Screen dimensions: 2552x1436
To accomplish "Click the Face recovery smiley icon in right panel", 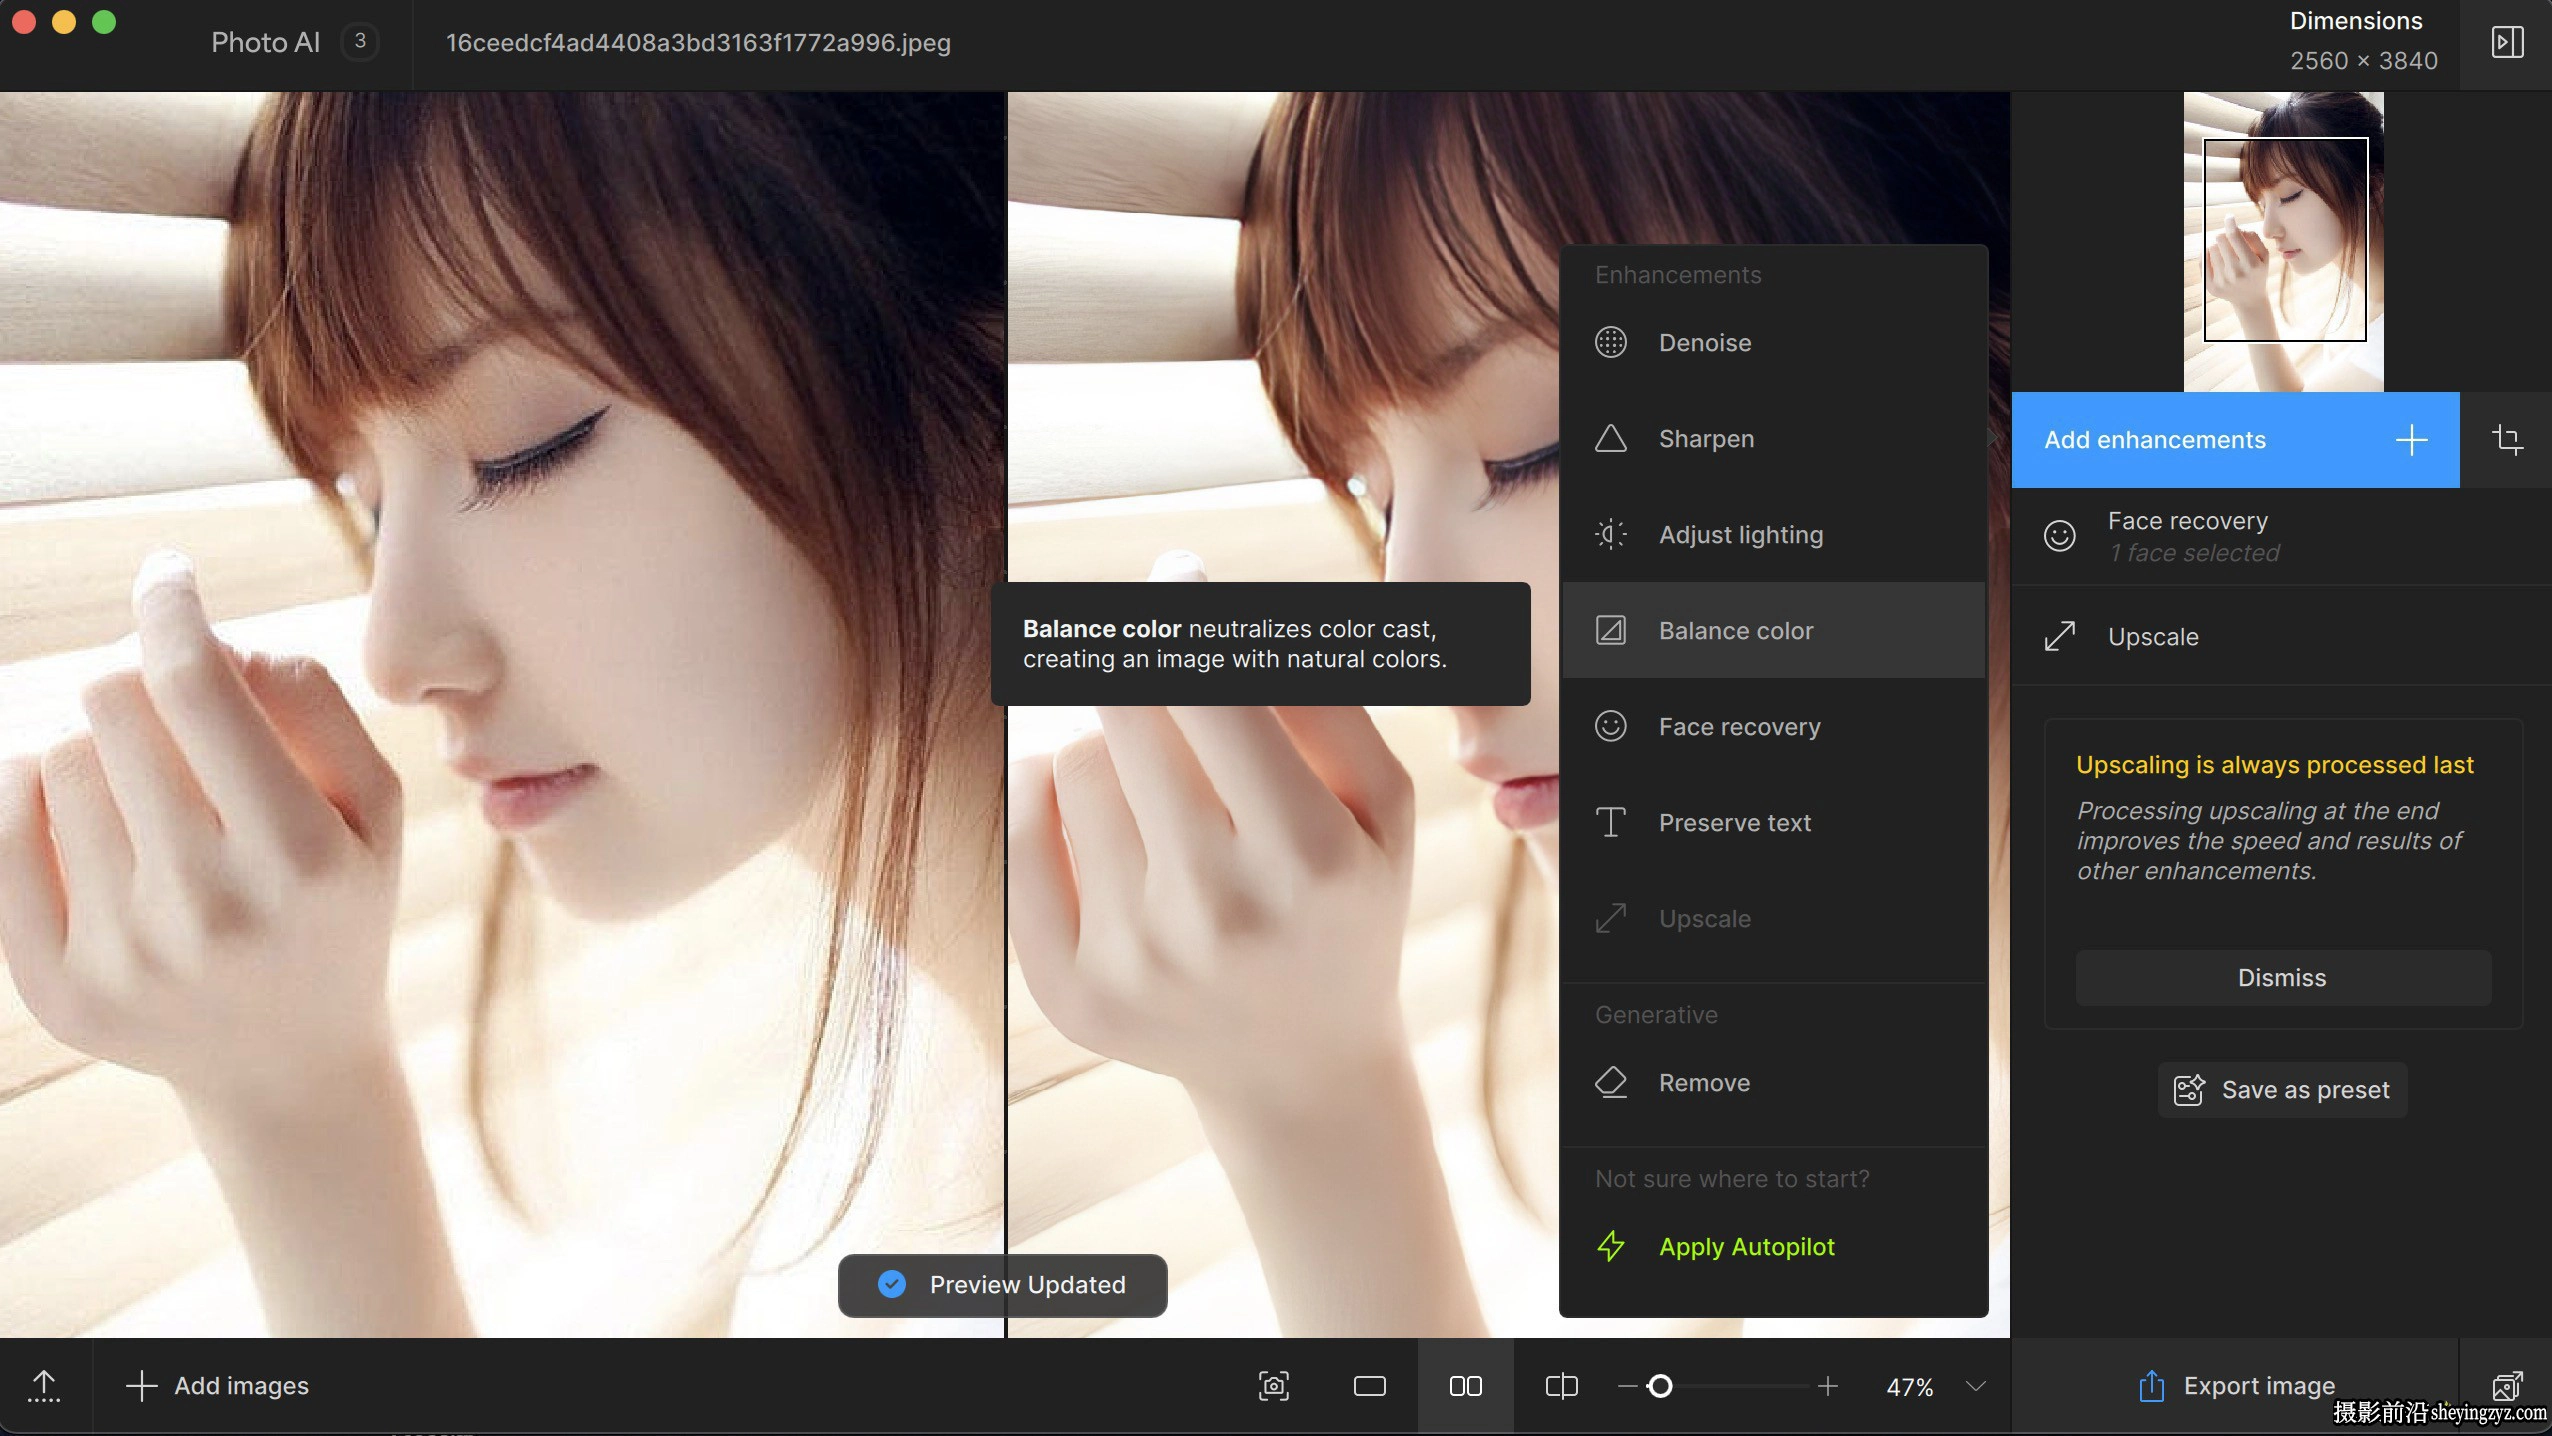I will 2059,536.
